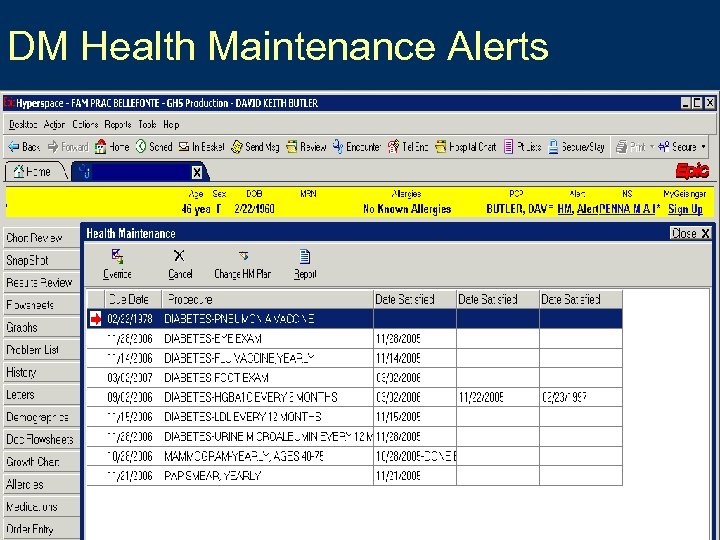Open SnapShot activity
720x540 pixels.
point(41,260)
